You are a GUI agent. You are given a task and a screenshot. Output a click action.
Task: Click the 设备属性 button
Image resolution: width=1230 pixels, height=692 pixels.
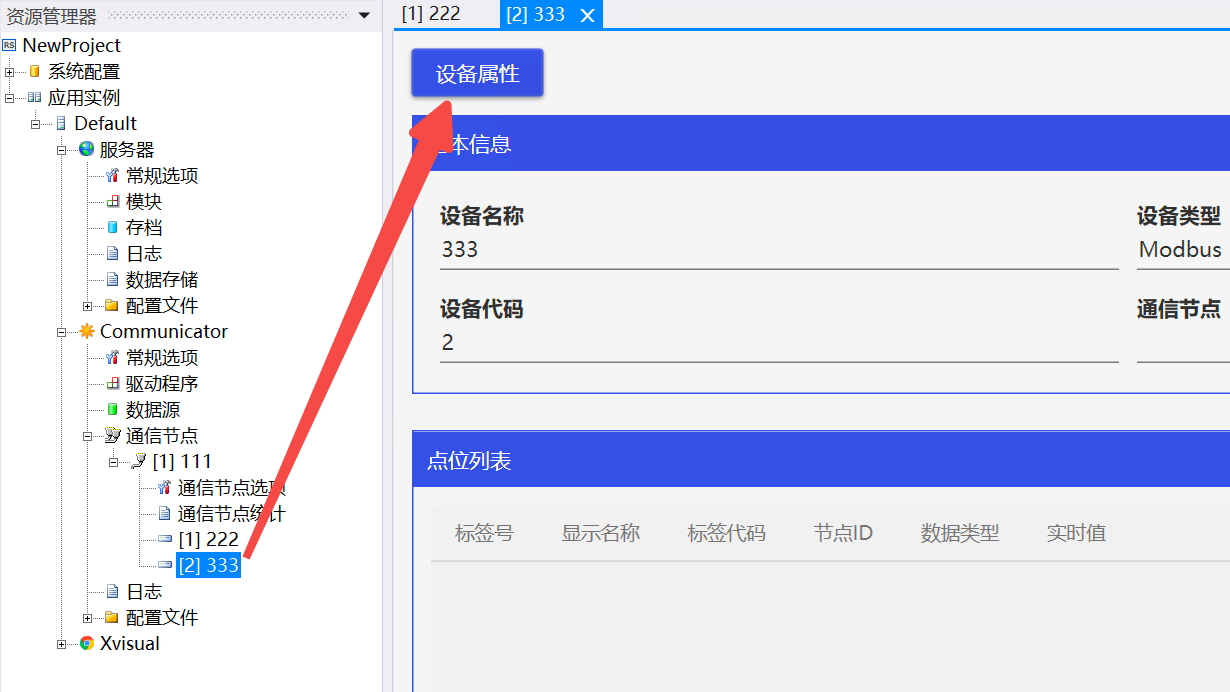click(x=477, y=73)
